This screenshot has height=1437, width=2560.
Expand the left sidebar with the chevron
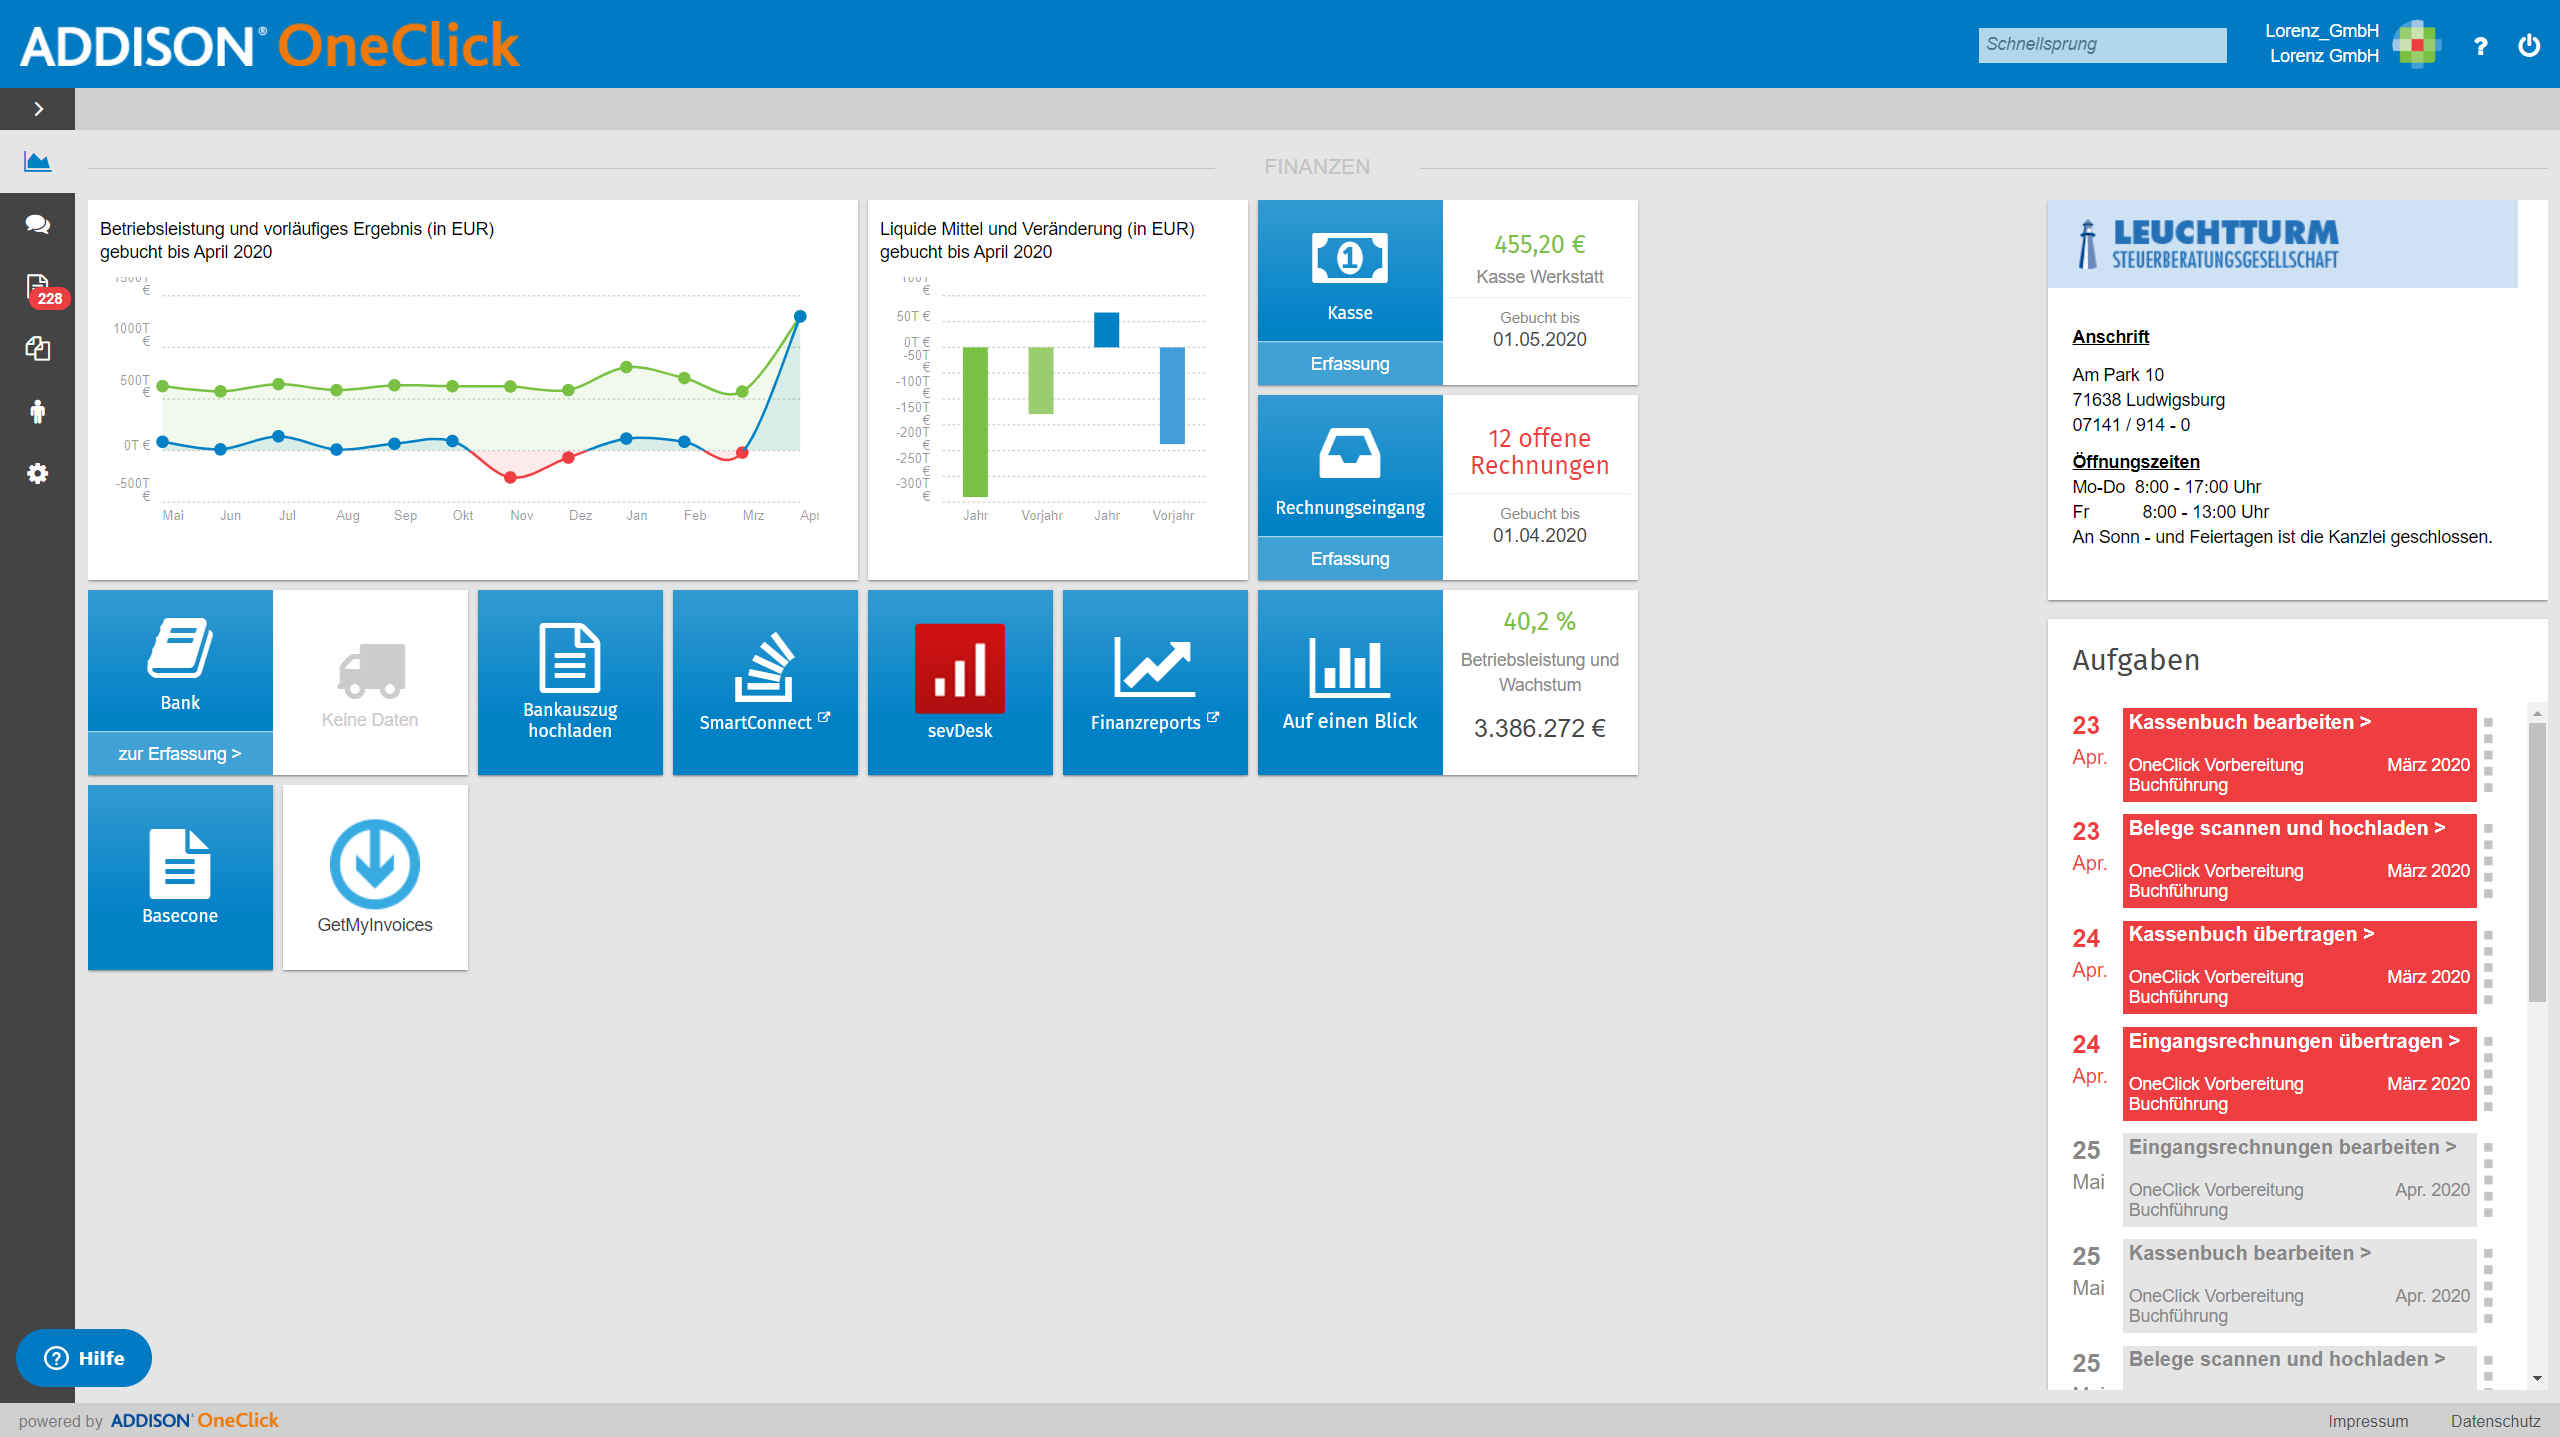(x=38, y=109)
